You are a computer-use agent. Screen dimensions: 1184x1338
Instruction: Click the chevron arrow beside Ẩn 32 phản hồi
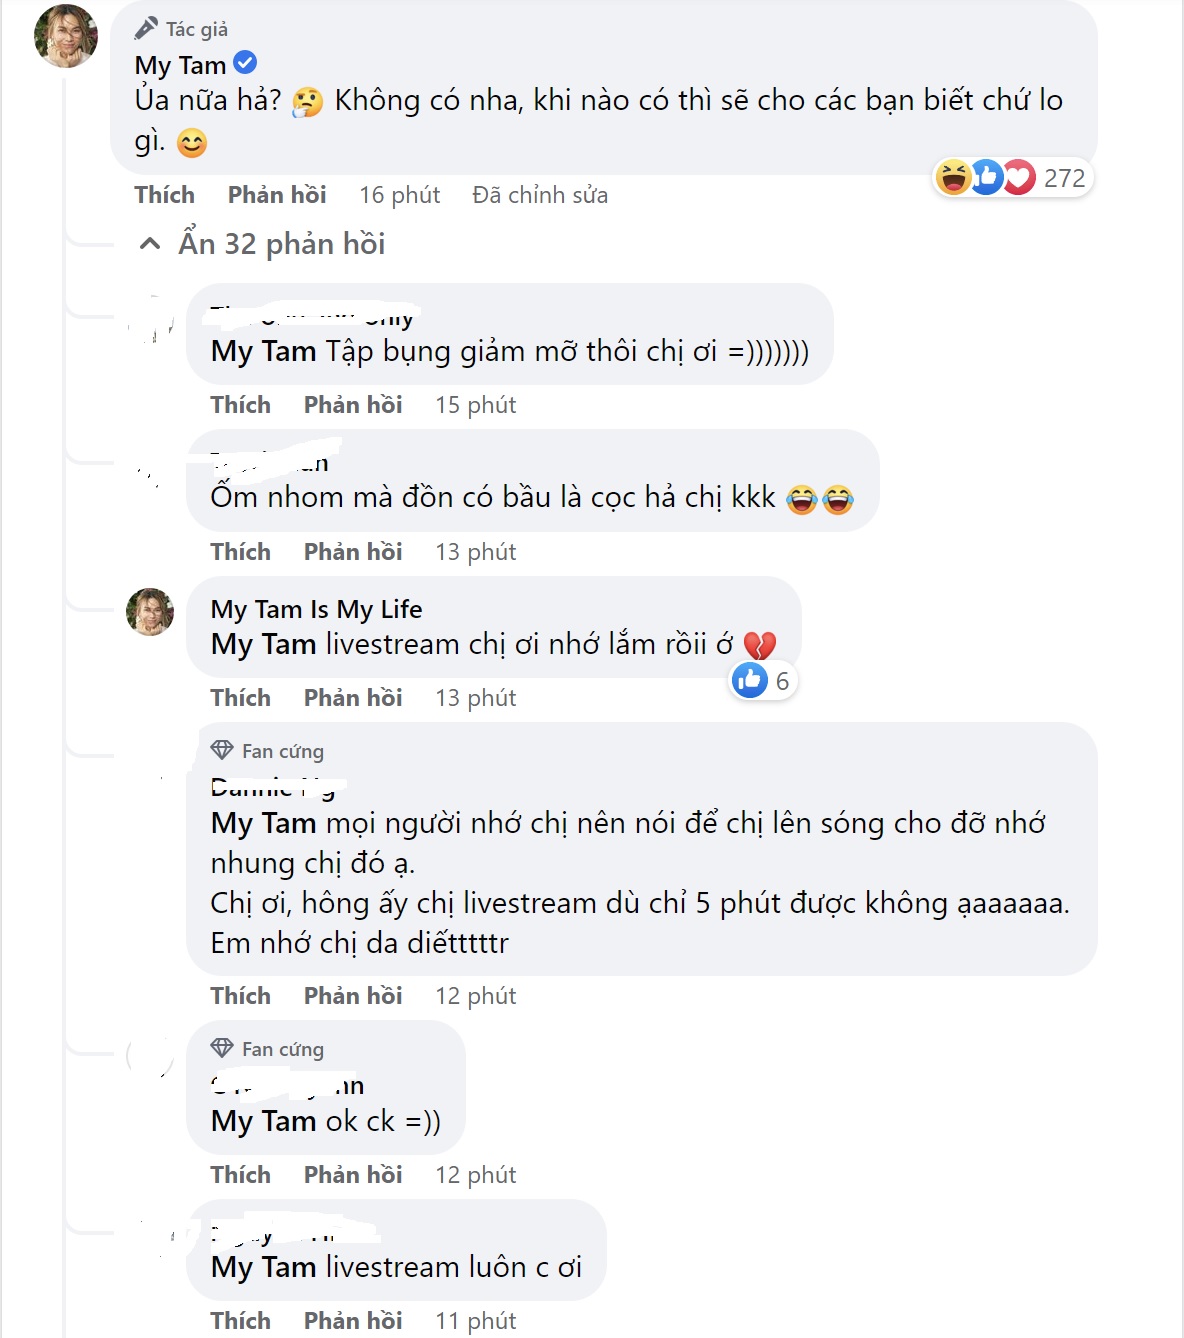point(150,244)
